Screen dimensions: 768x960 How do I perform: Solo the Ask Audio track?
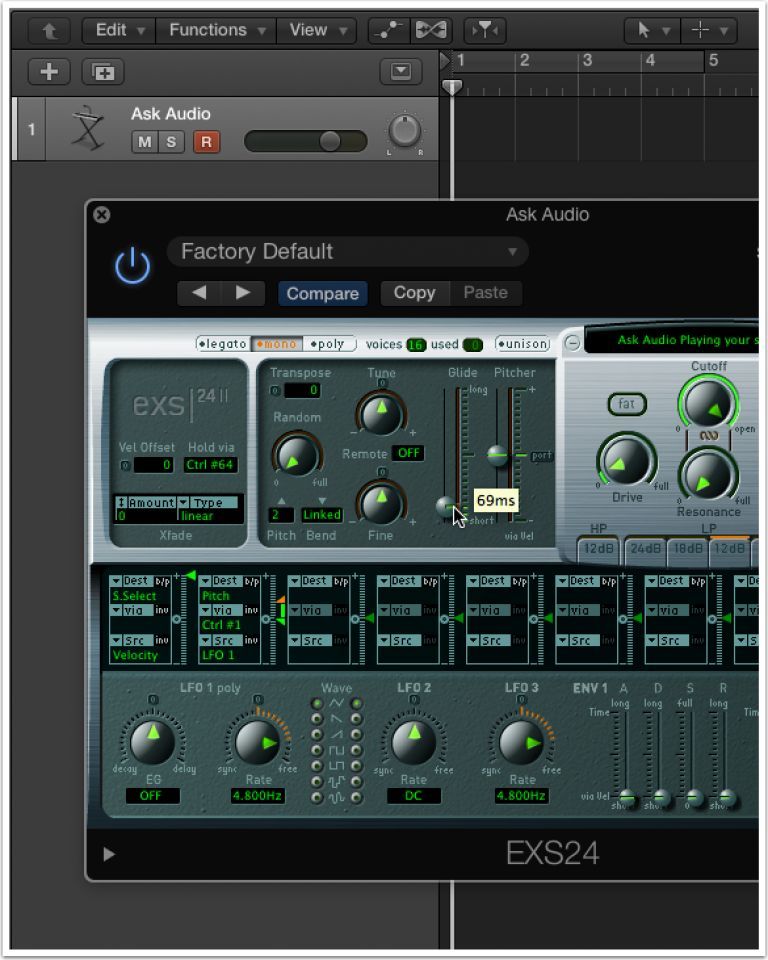coord(171,142)
